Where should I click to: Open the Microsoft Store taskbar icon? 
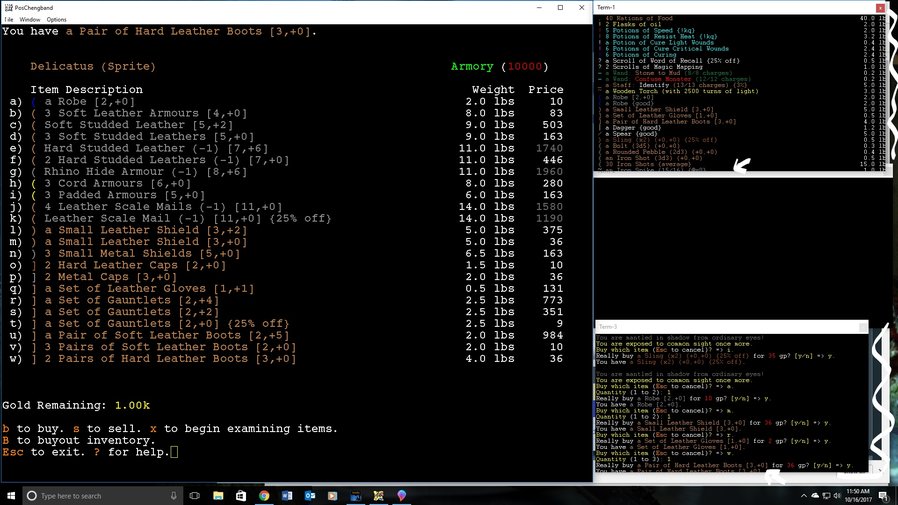[241, 495]
